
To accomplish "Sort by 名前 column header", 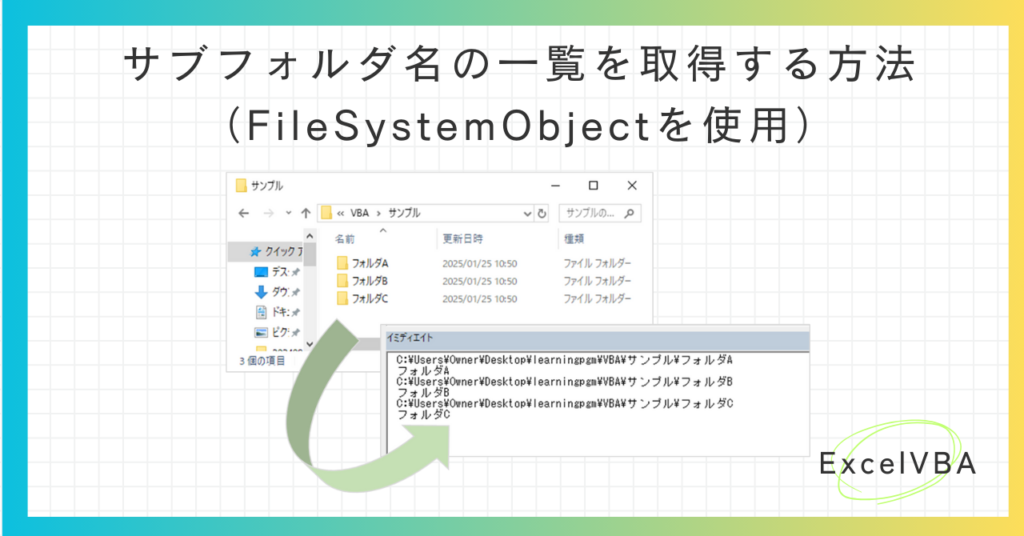I will pos(345,239).
